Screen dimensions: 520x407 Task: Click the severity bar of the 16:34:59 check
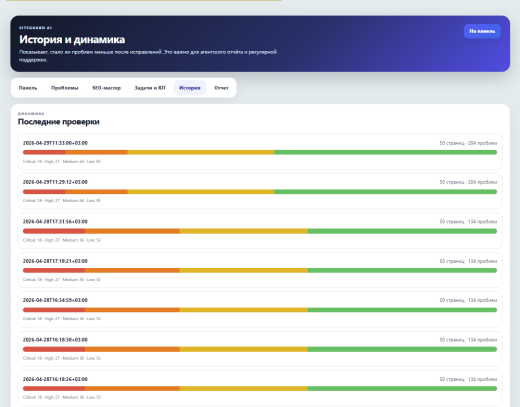[260, 310]
